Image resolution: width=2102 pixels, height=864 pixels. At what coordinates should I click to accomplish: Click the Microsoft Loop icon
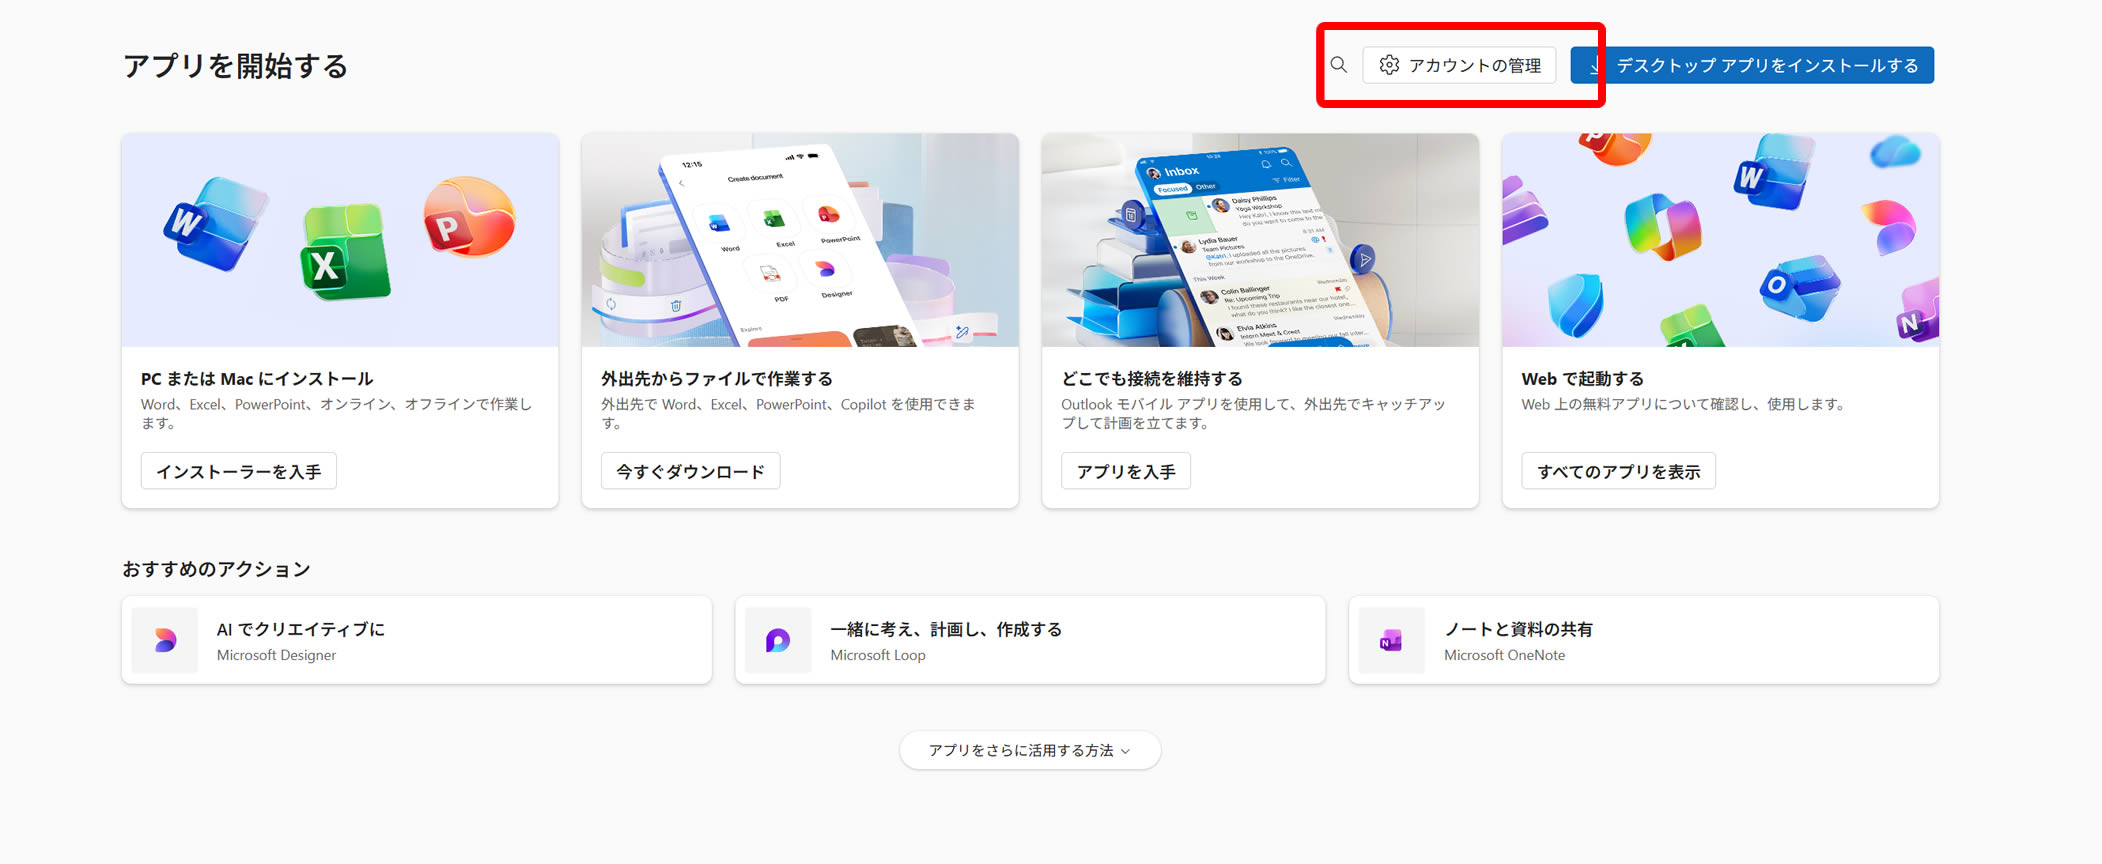[778, 640]
